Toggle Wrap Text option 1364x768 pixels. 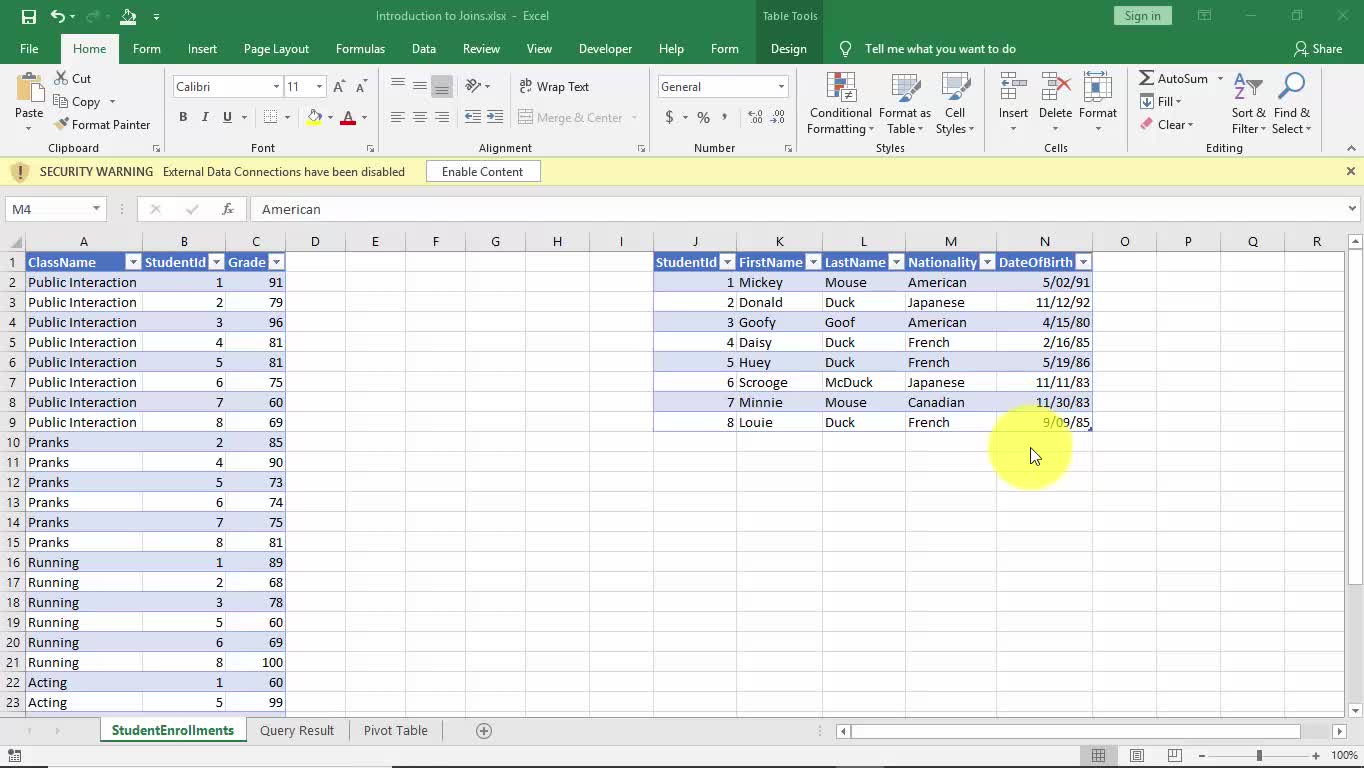554,87
